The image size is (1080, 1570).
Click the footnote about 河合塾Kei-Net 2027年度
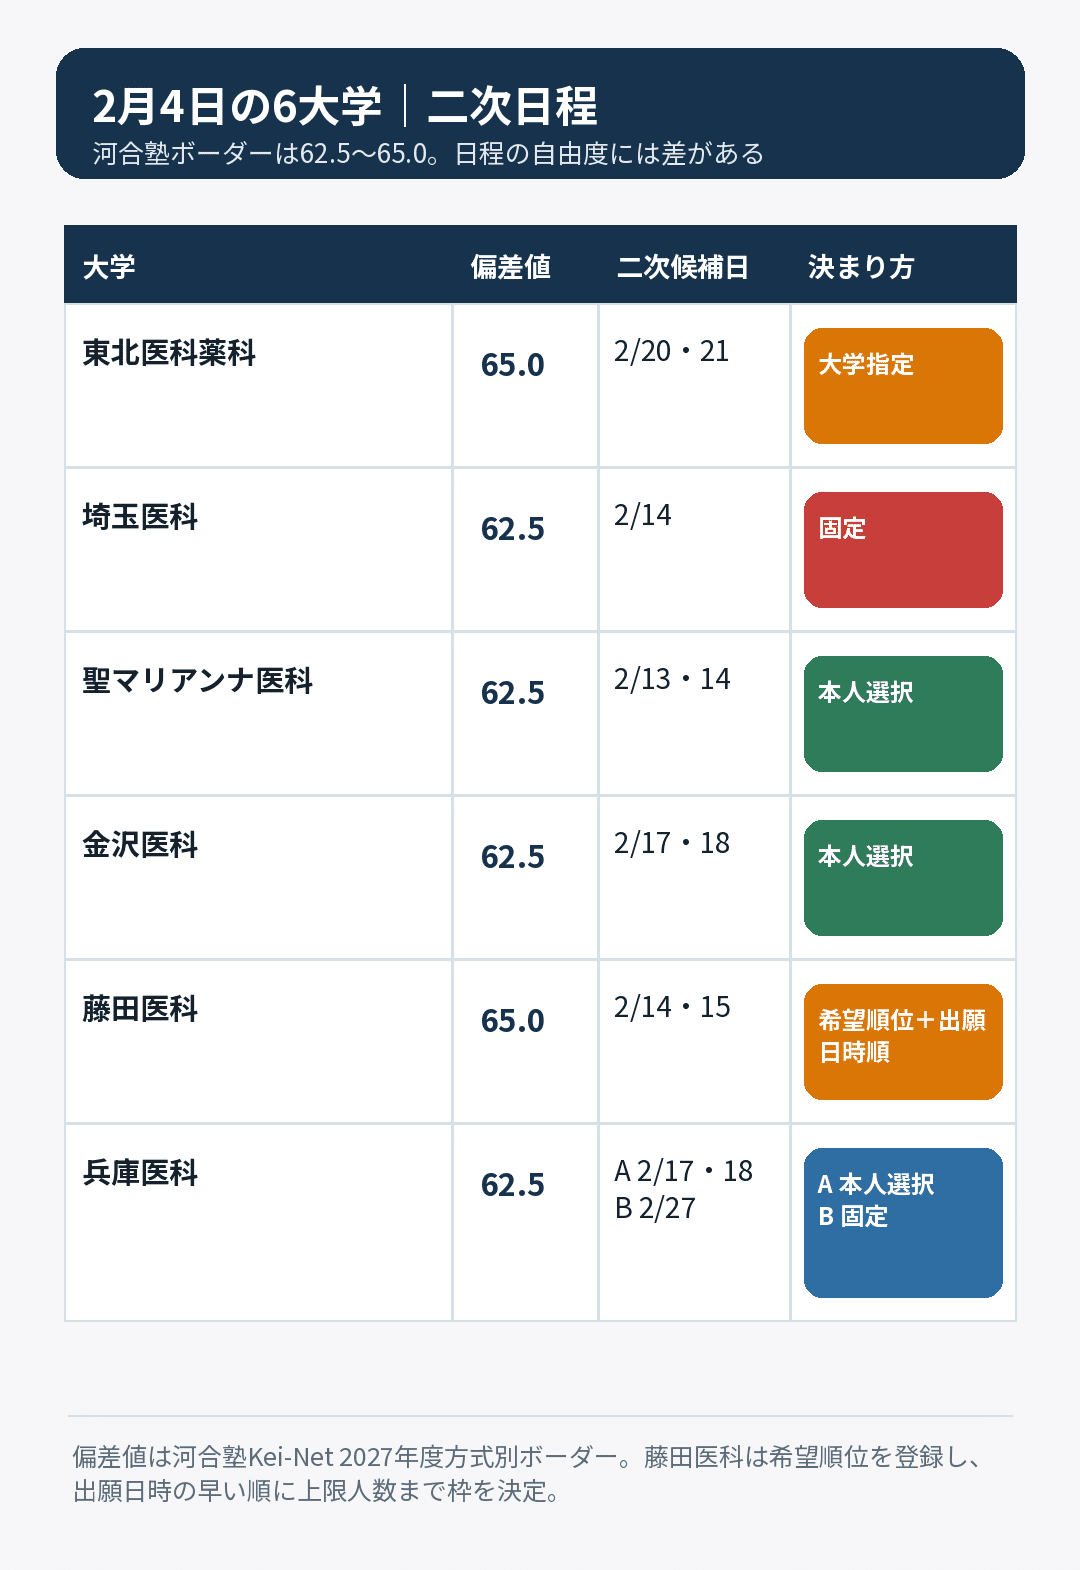pos(530,1474)
